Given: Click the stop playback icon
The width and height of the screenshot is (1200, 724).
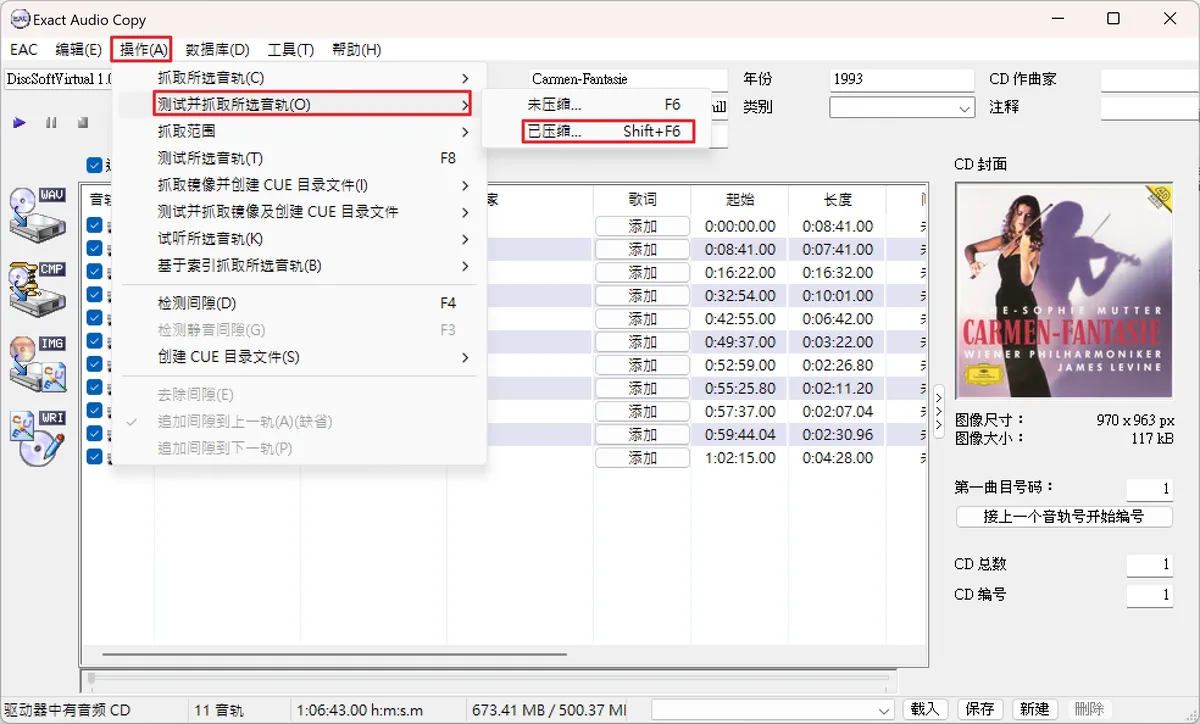Looking at the screenshot, I should pos(83,123).
